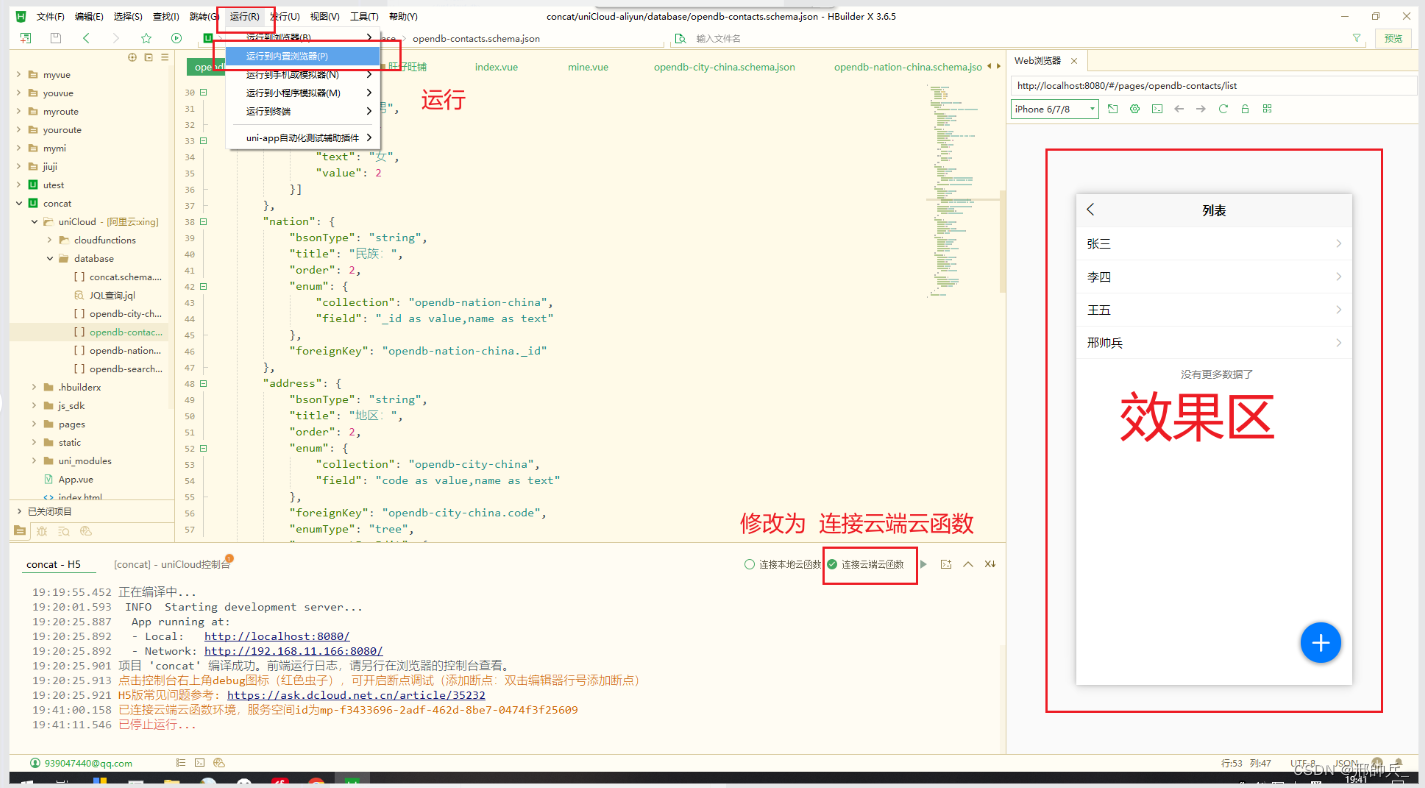This screenshot has height=788, width=1425.
Task: Collapse the concat project
Action: (x=20, y=203)
